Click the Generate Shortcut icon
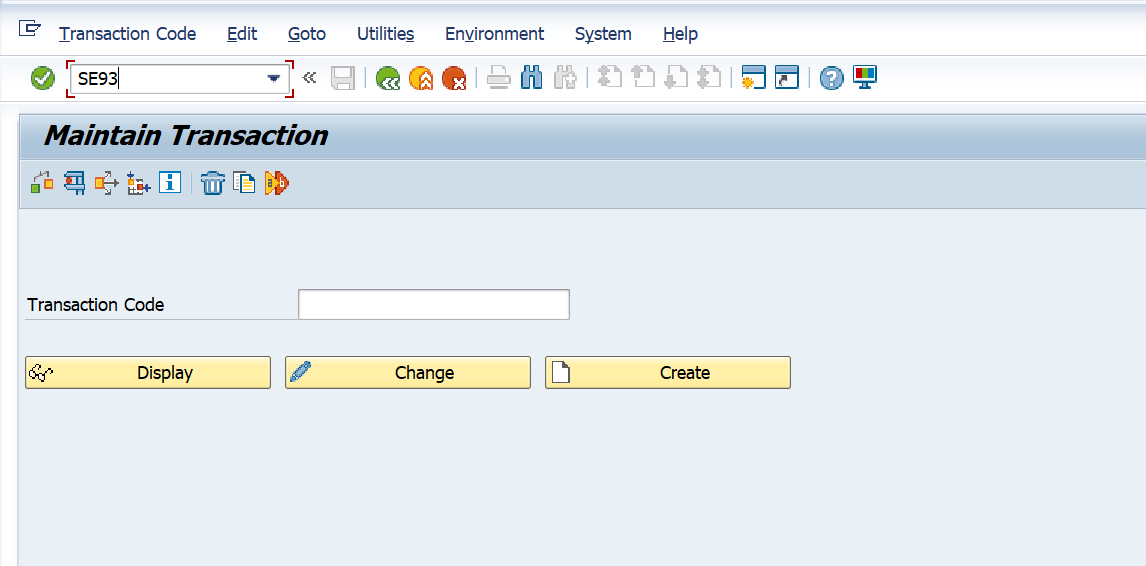 click(x=787, y=78)
